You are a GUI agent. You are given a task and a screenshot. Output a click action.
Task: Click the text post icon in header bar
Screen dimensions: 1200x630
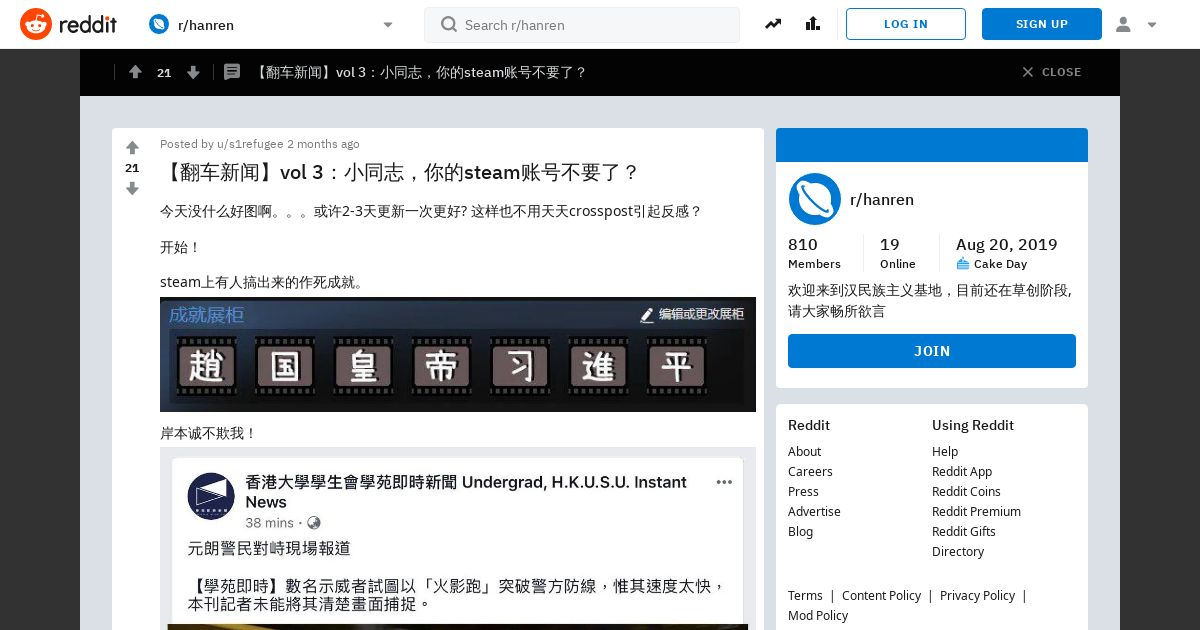click(232, 72)
